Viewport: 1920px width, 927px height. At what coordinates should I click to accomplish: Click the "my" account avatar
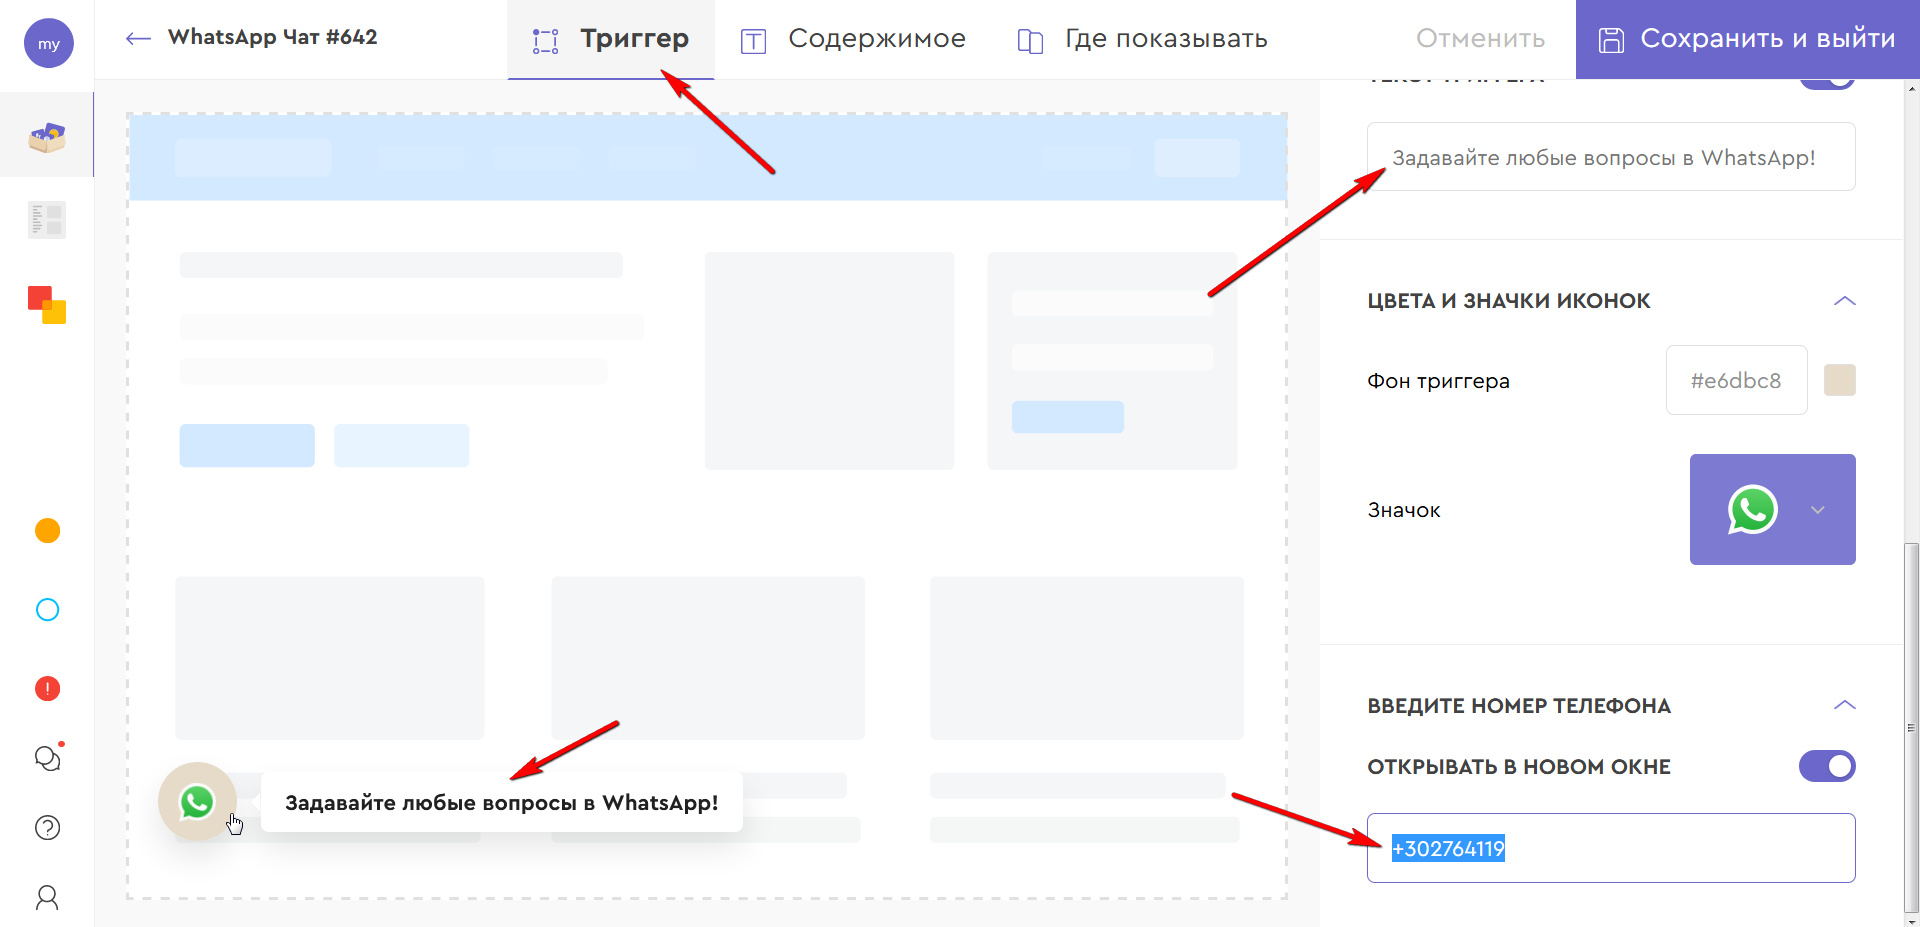point(48,43)
